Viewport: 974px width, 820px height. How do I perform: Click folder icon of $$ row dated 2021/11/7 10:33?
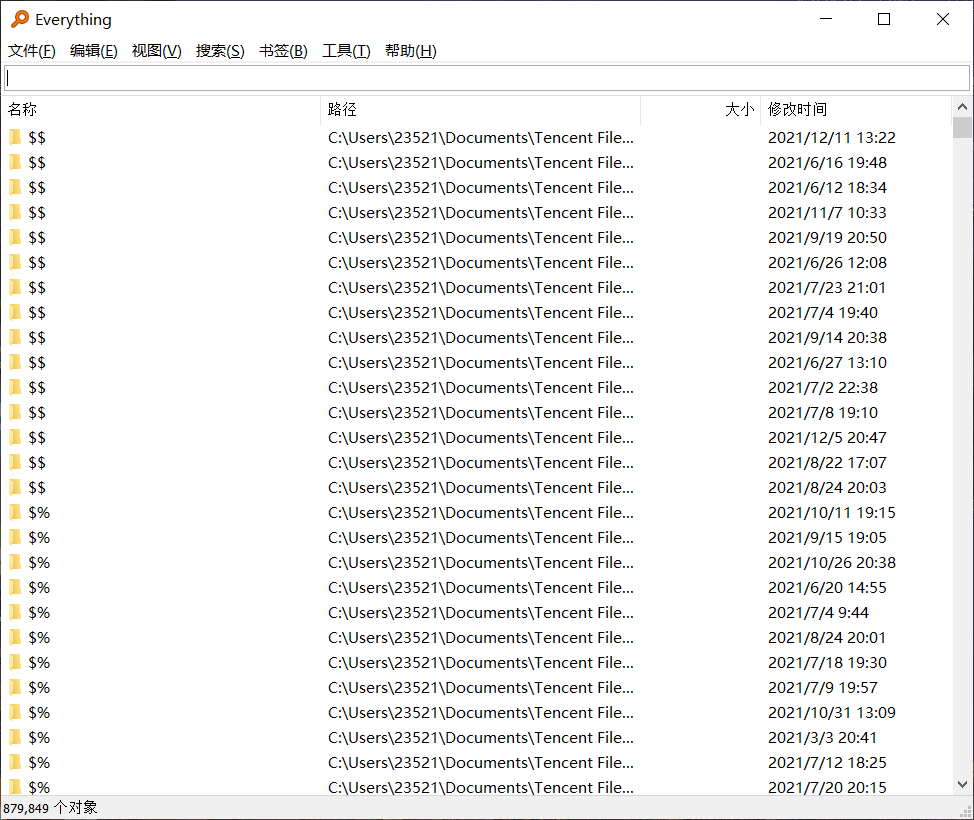tap(16, 212)
